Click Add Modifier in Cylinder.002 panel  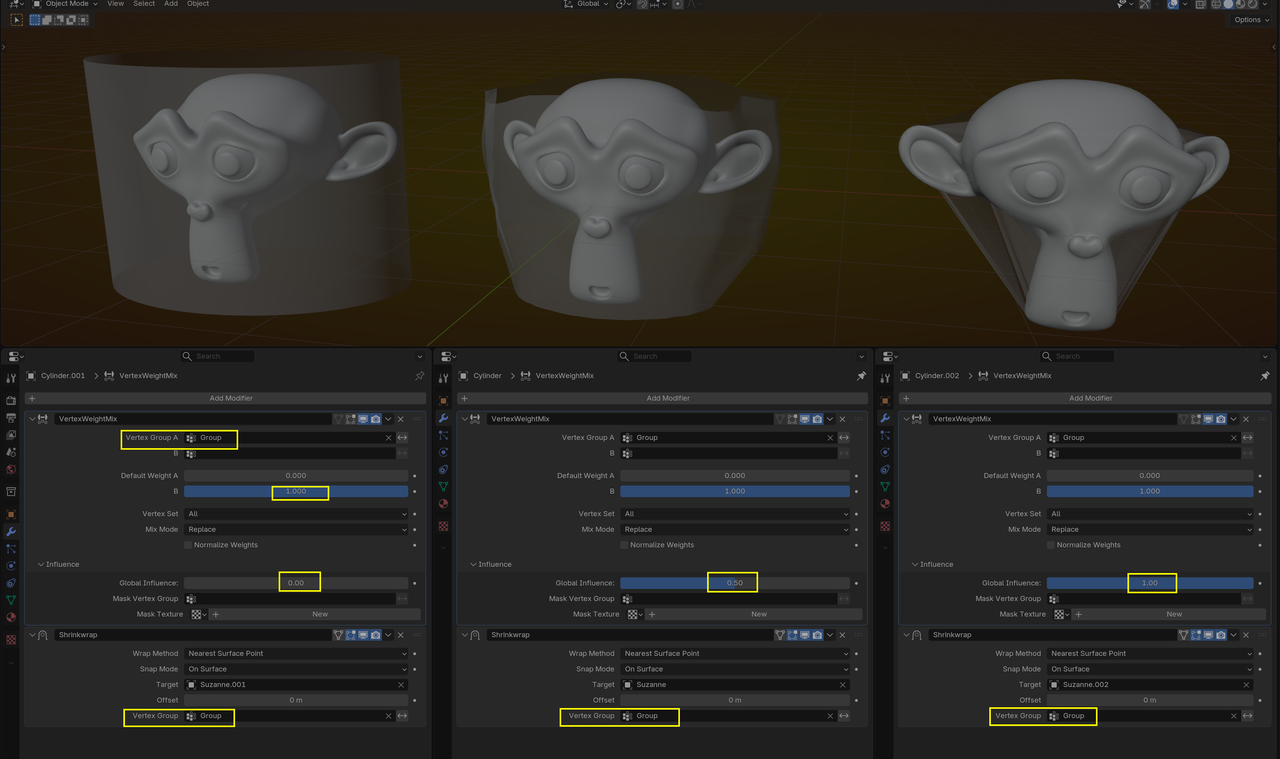pyautogui.click(x=1090, y=398)
